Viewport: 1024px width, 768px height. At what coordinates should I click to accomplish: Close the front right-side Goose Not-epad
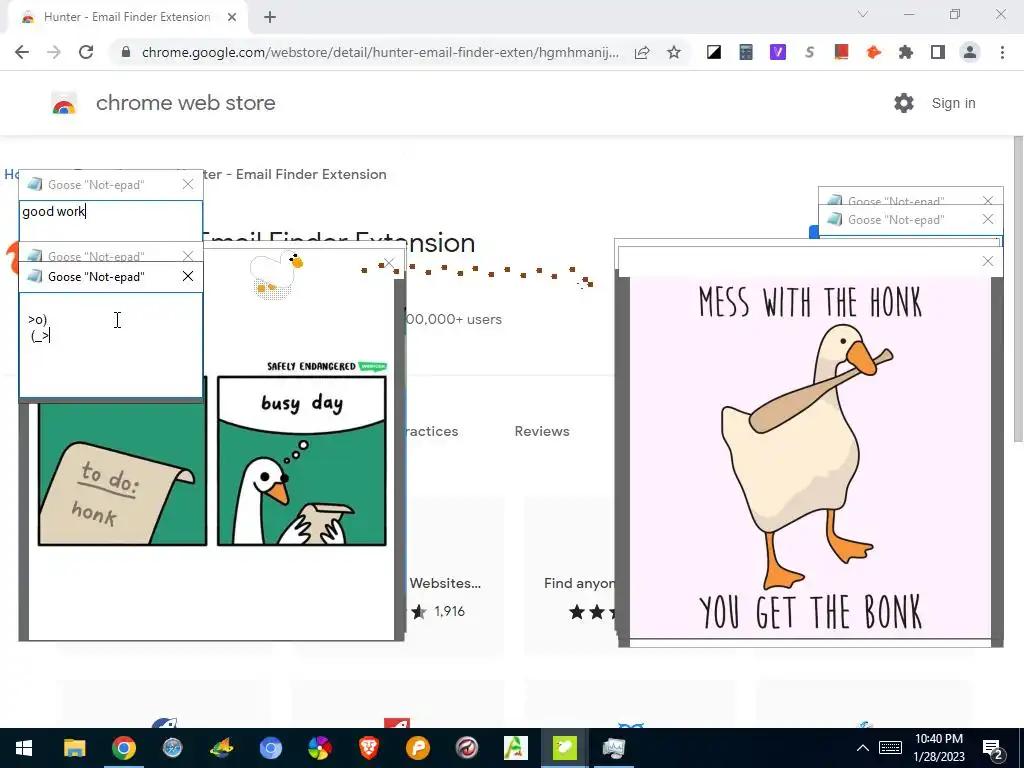pyautogui.click(x=988, y=219)
